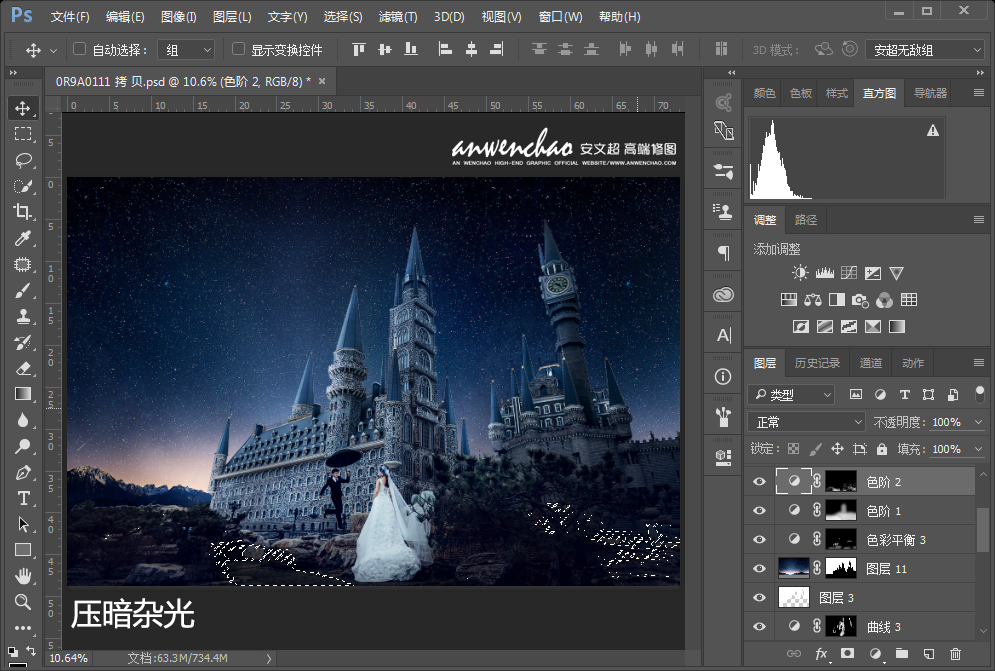Select the Pen tool

point(23,472)
